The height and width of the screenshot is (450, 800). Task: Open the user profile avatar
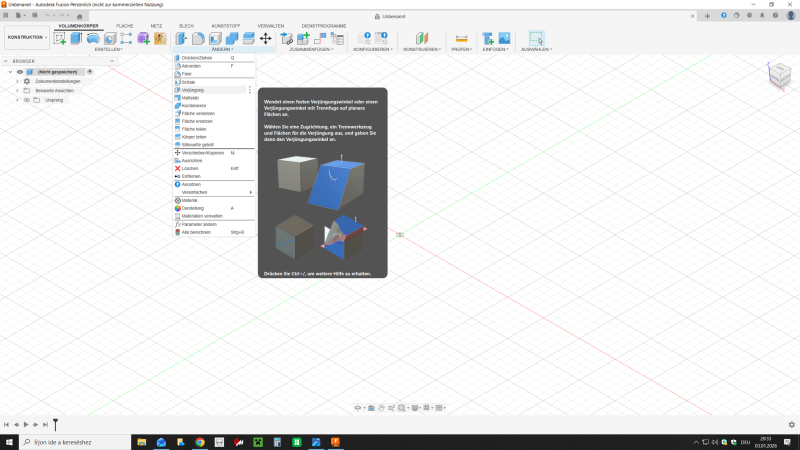coord(791,16)
